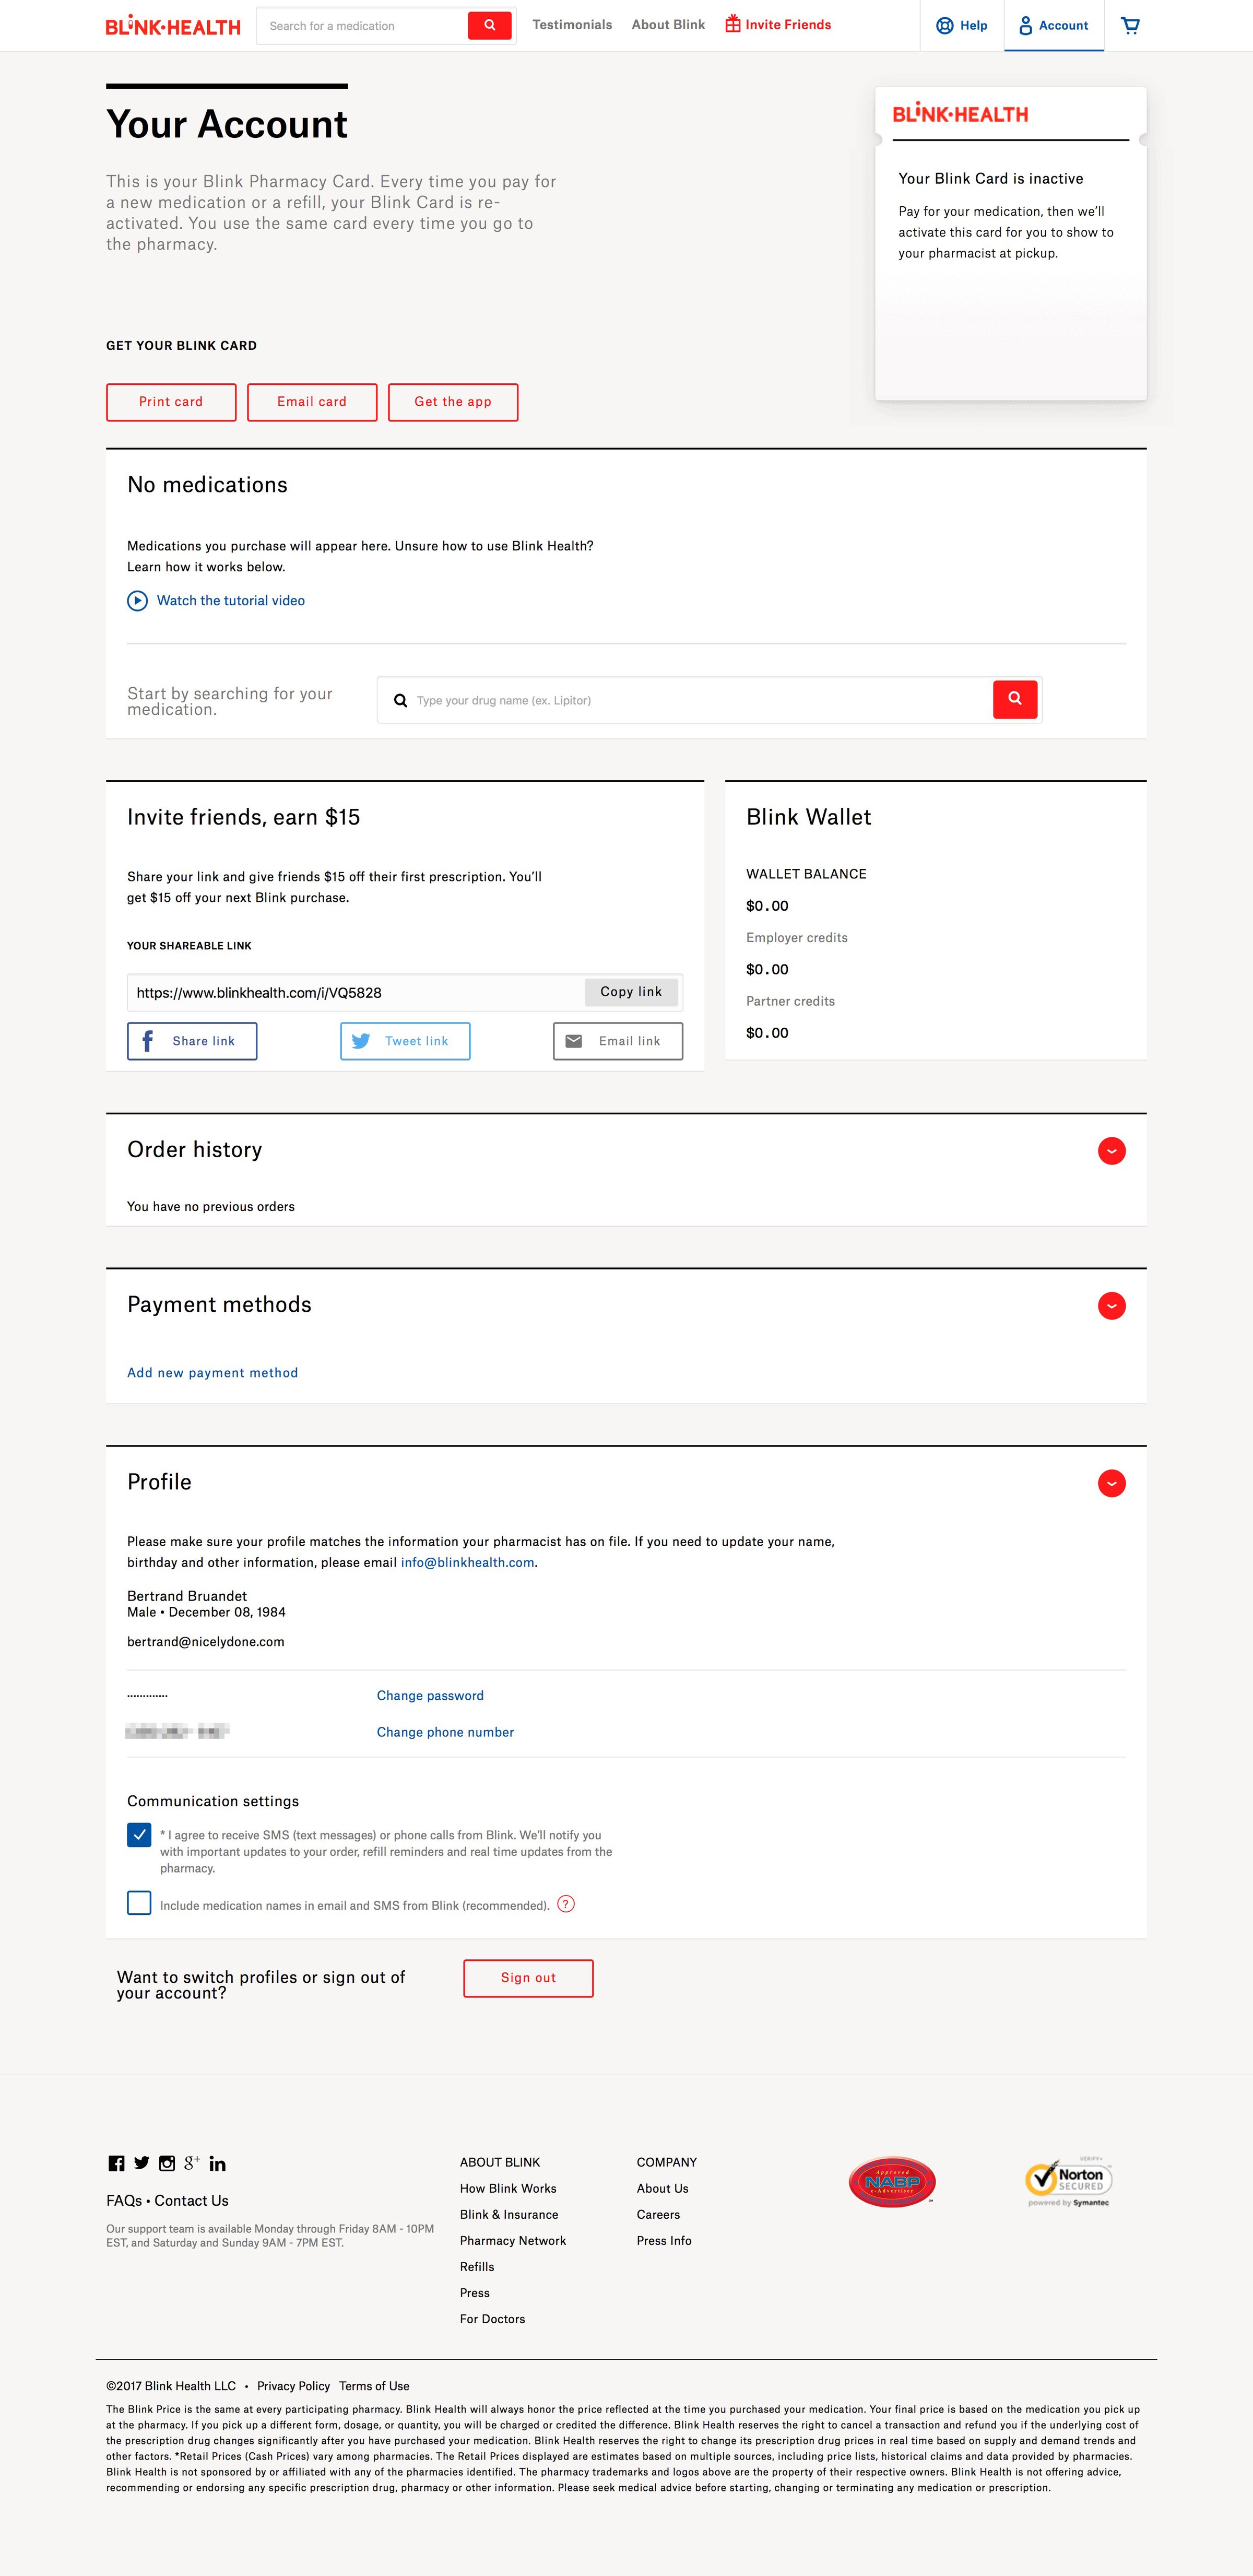This screenshot has width=1253, height=2576.
Task: Open Refills footer link
Action: coord(477,2266)
